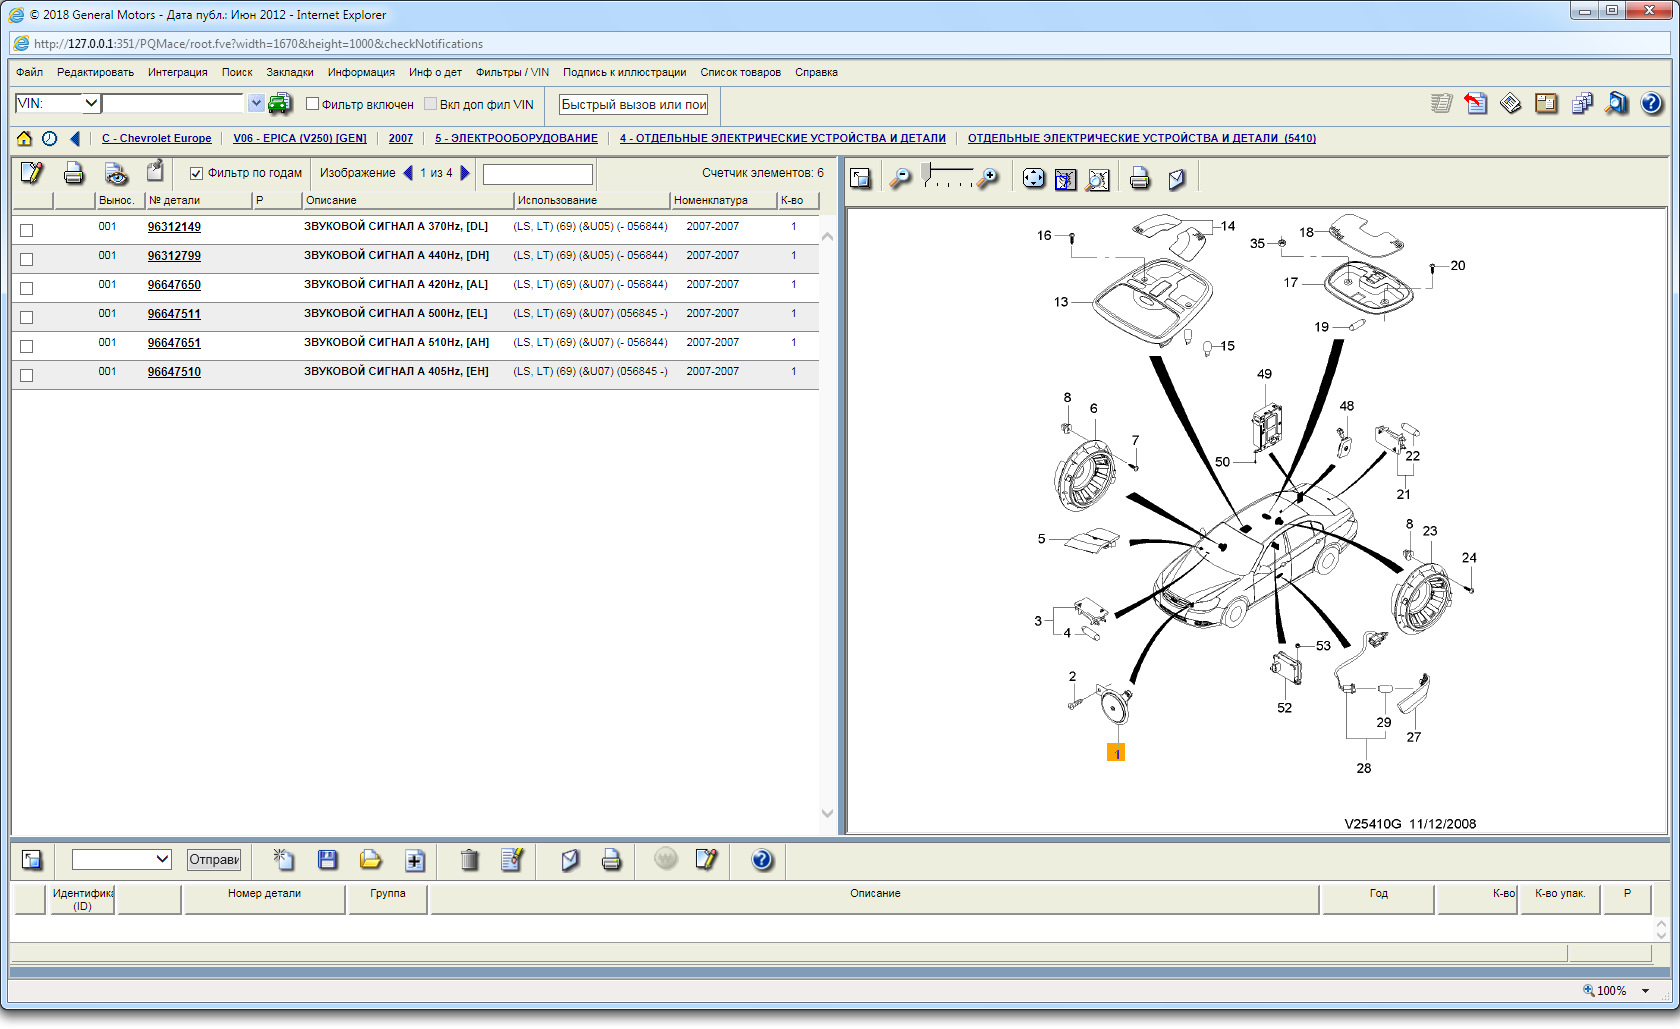Follow the 'C - Chevrolet Europe' breadcrumb link

156,138
